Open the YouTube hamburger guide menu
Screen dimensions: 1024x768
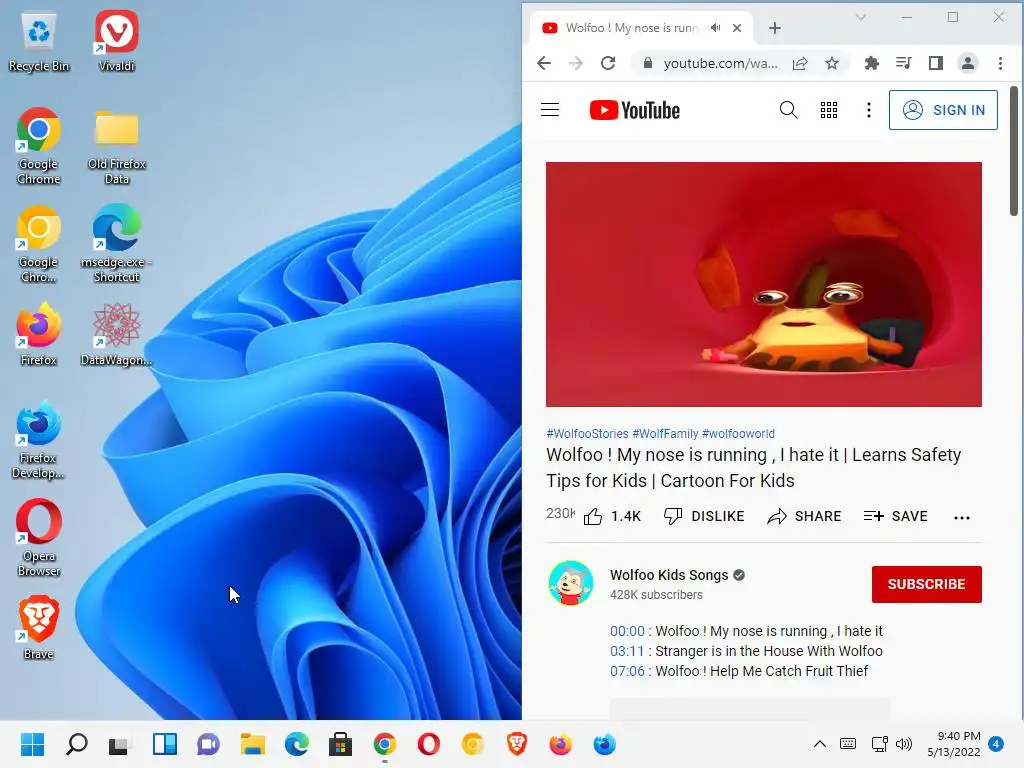550,110
